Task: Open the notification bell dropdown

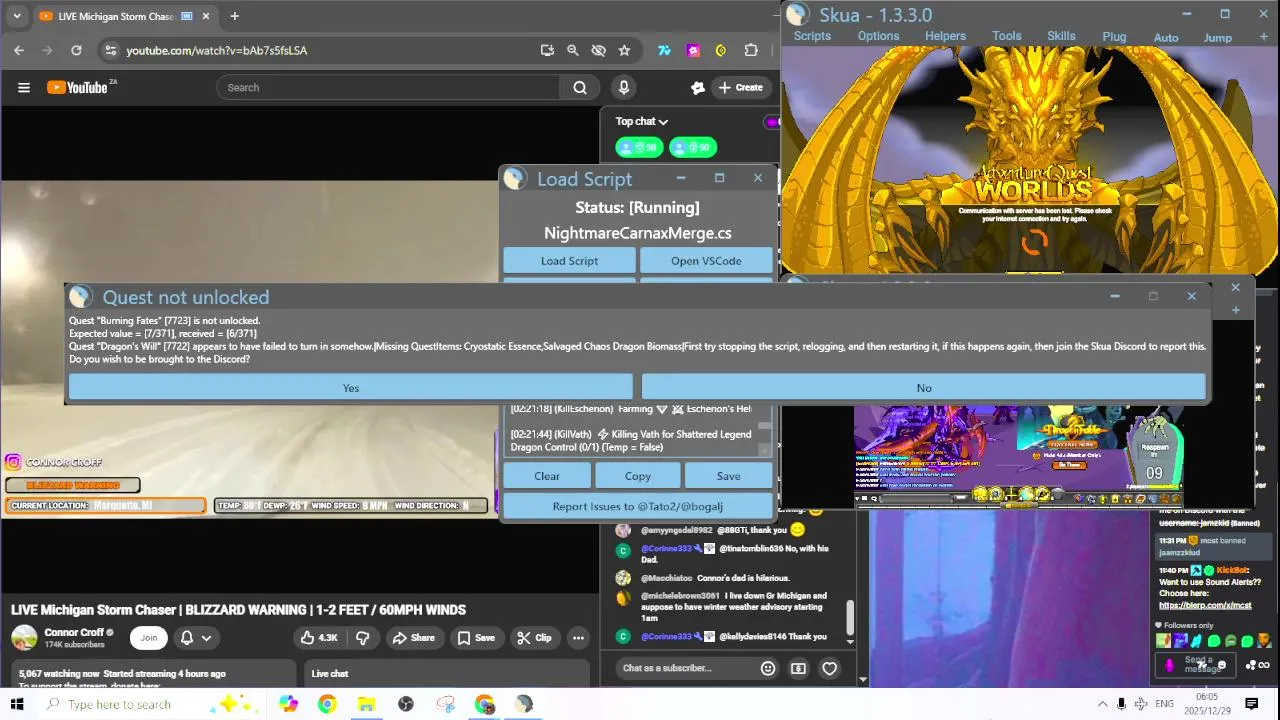Action: click(x=196, y=637)
